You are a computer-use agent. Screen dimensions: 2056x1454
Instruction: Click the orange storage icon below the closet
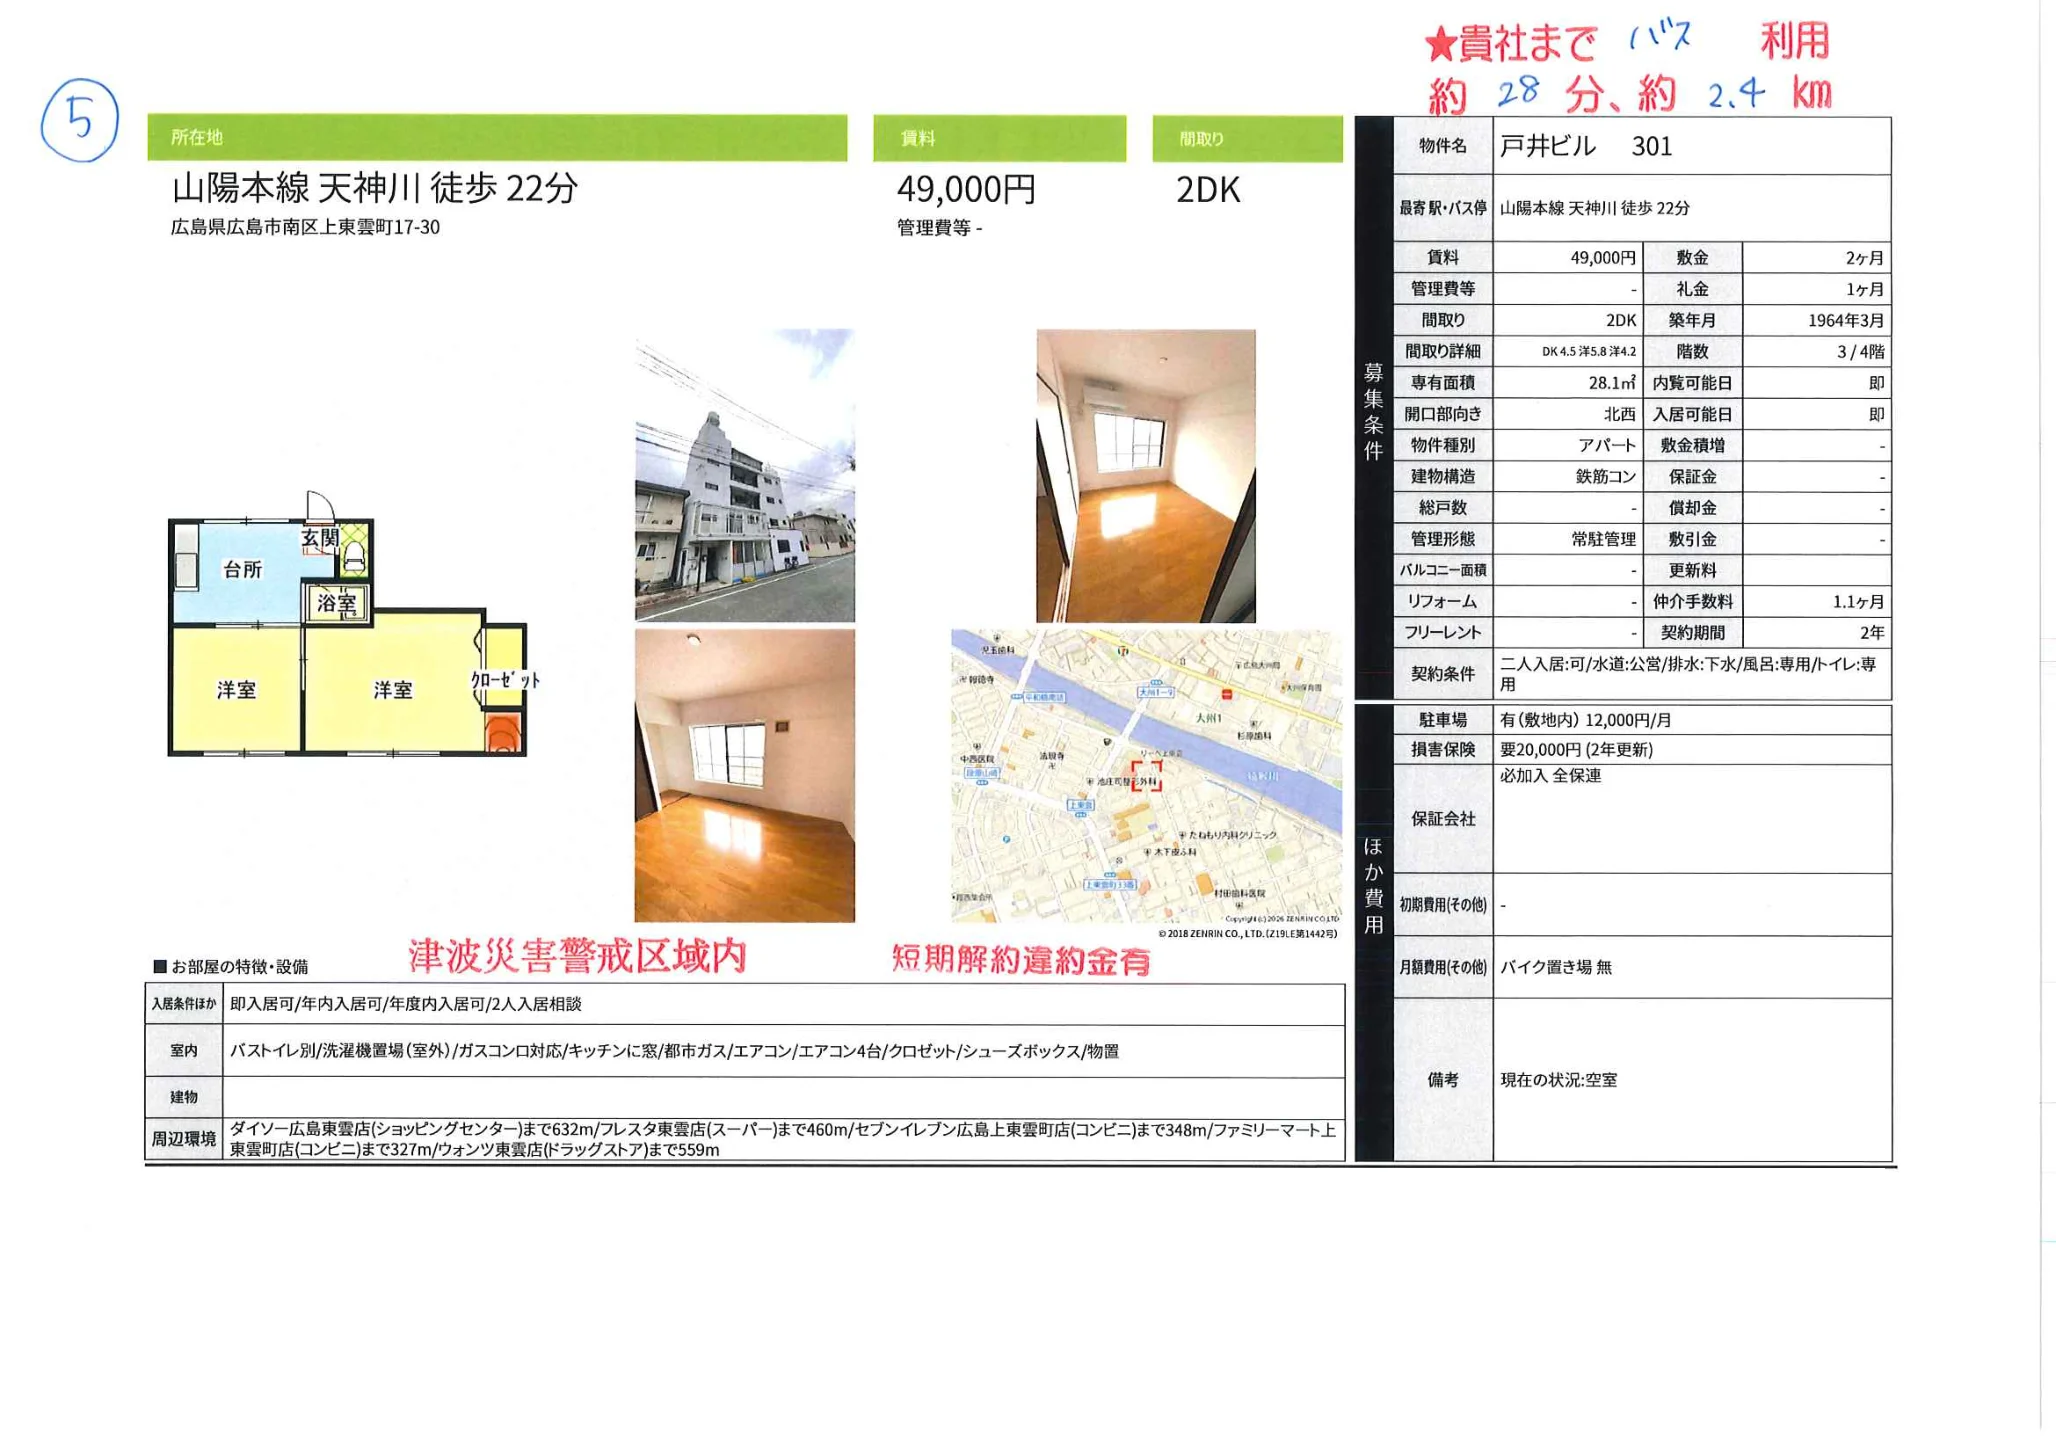click(x=503, y=733)
